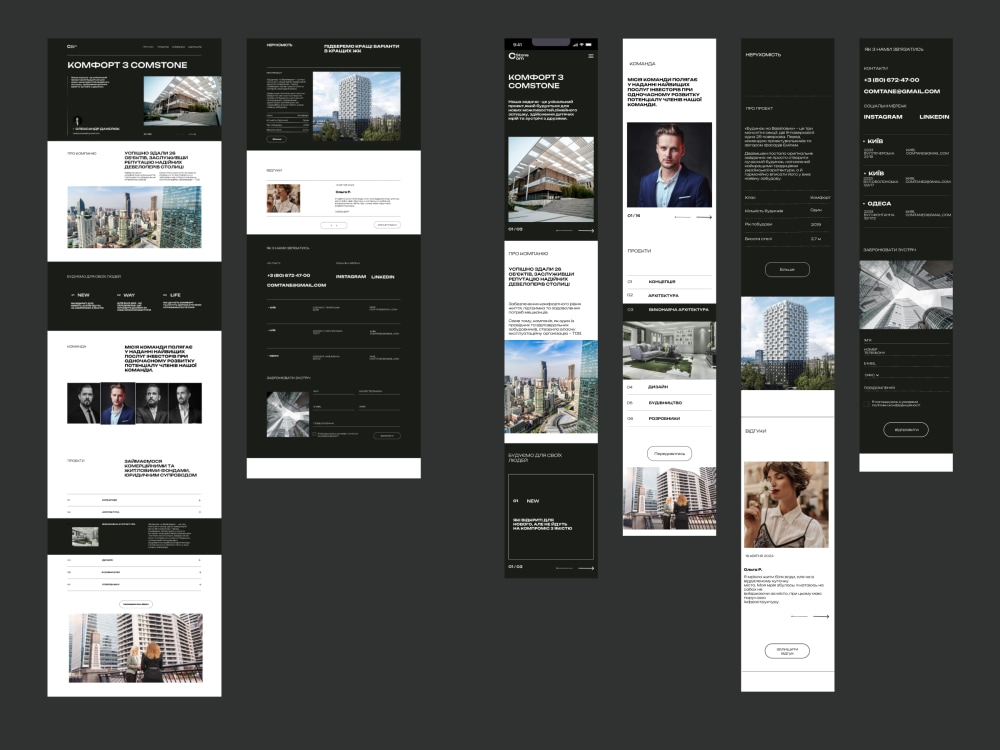Select the WAY item in desktop dark section
The height and width of the screenshot is (750, 1000).
click(x=134, y=302)
